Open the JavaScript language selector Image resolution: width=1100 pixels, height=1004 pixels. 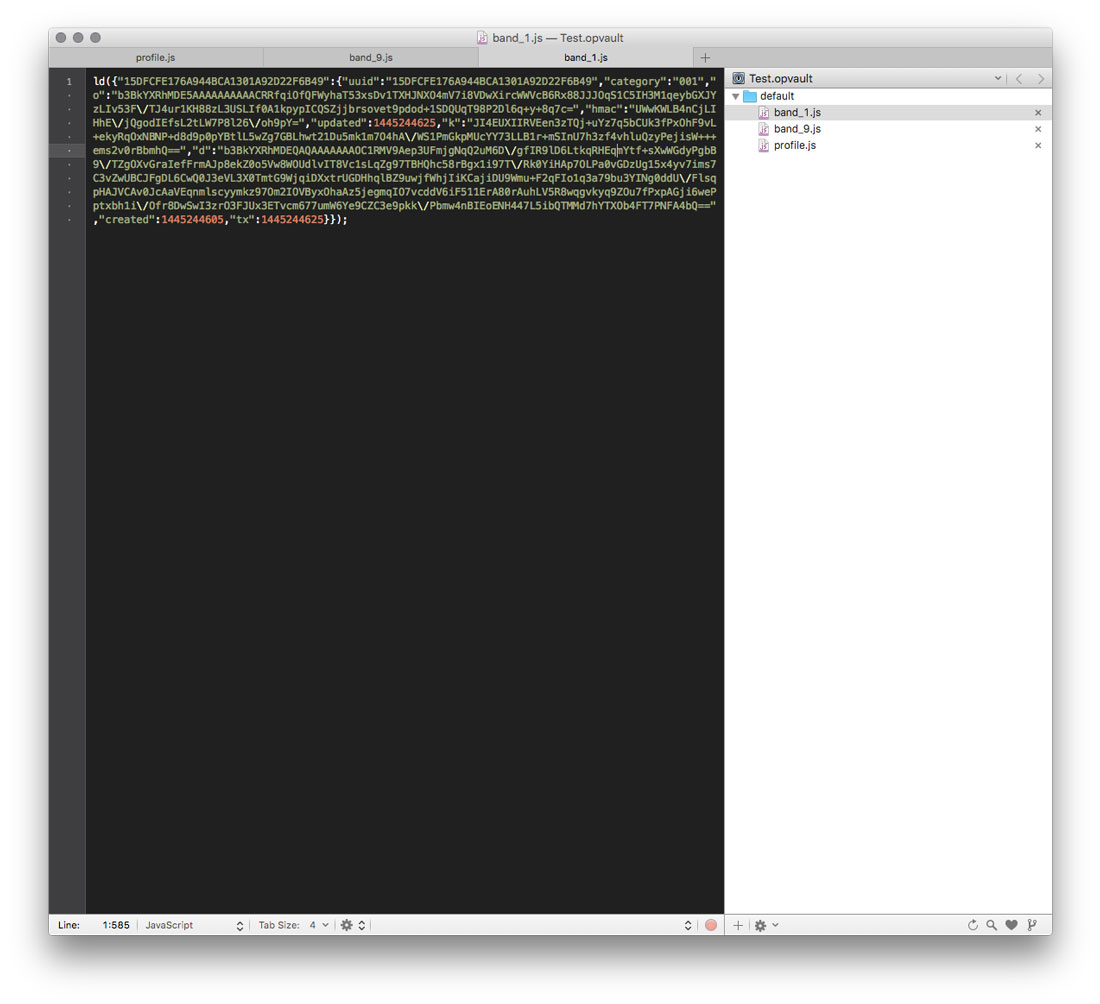[194, 925]
